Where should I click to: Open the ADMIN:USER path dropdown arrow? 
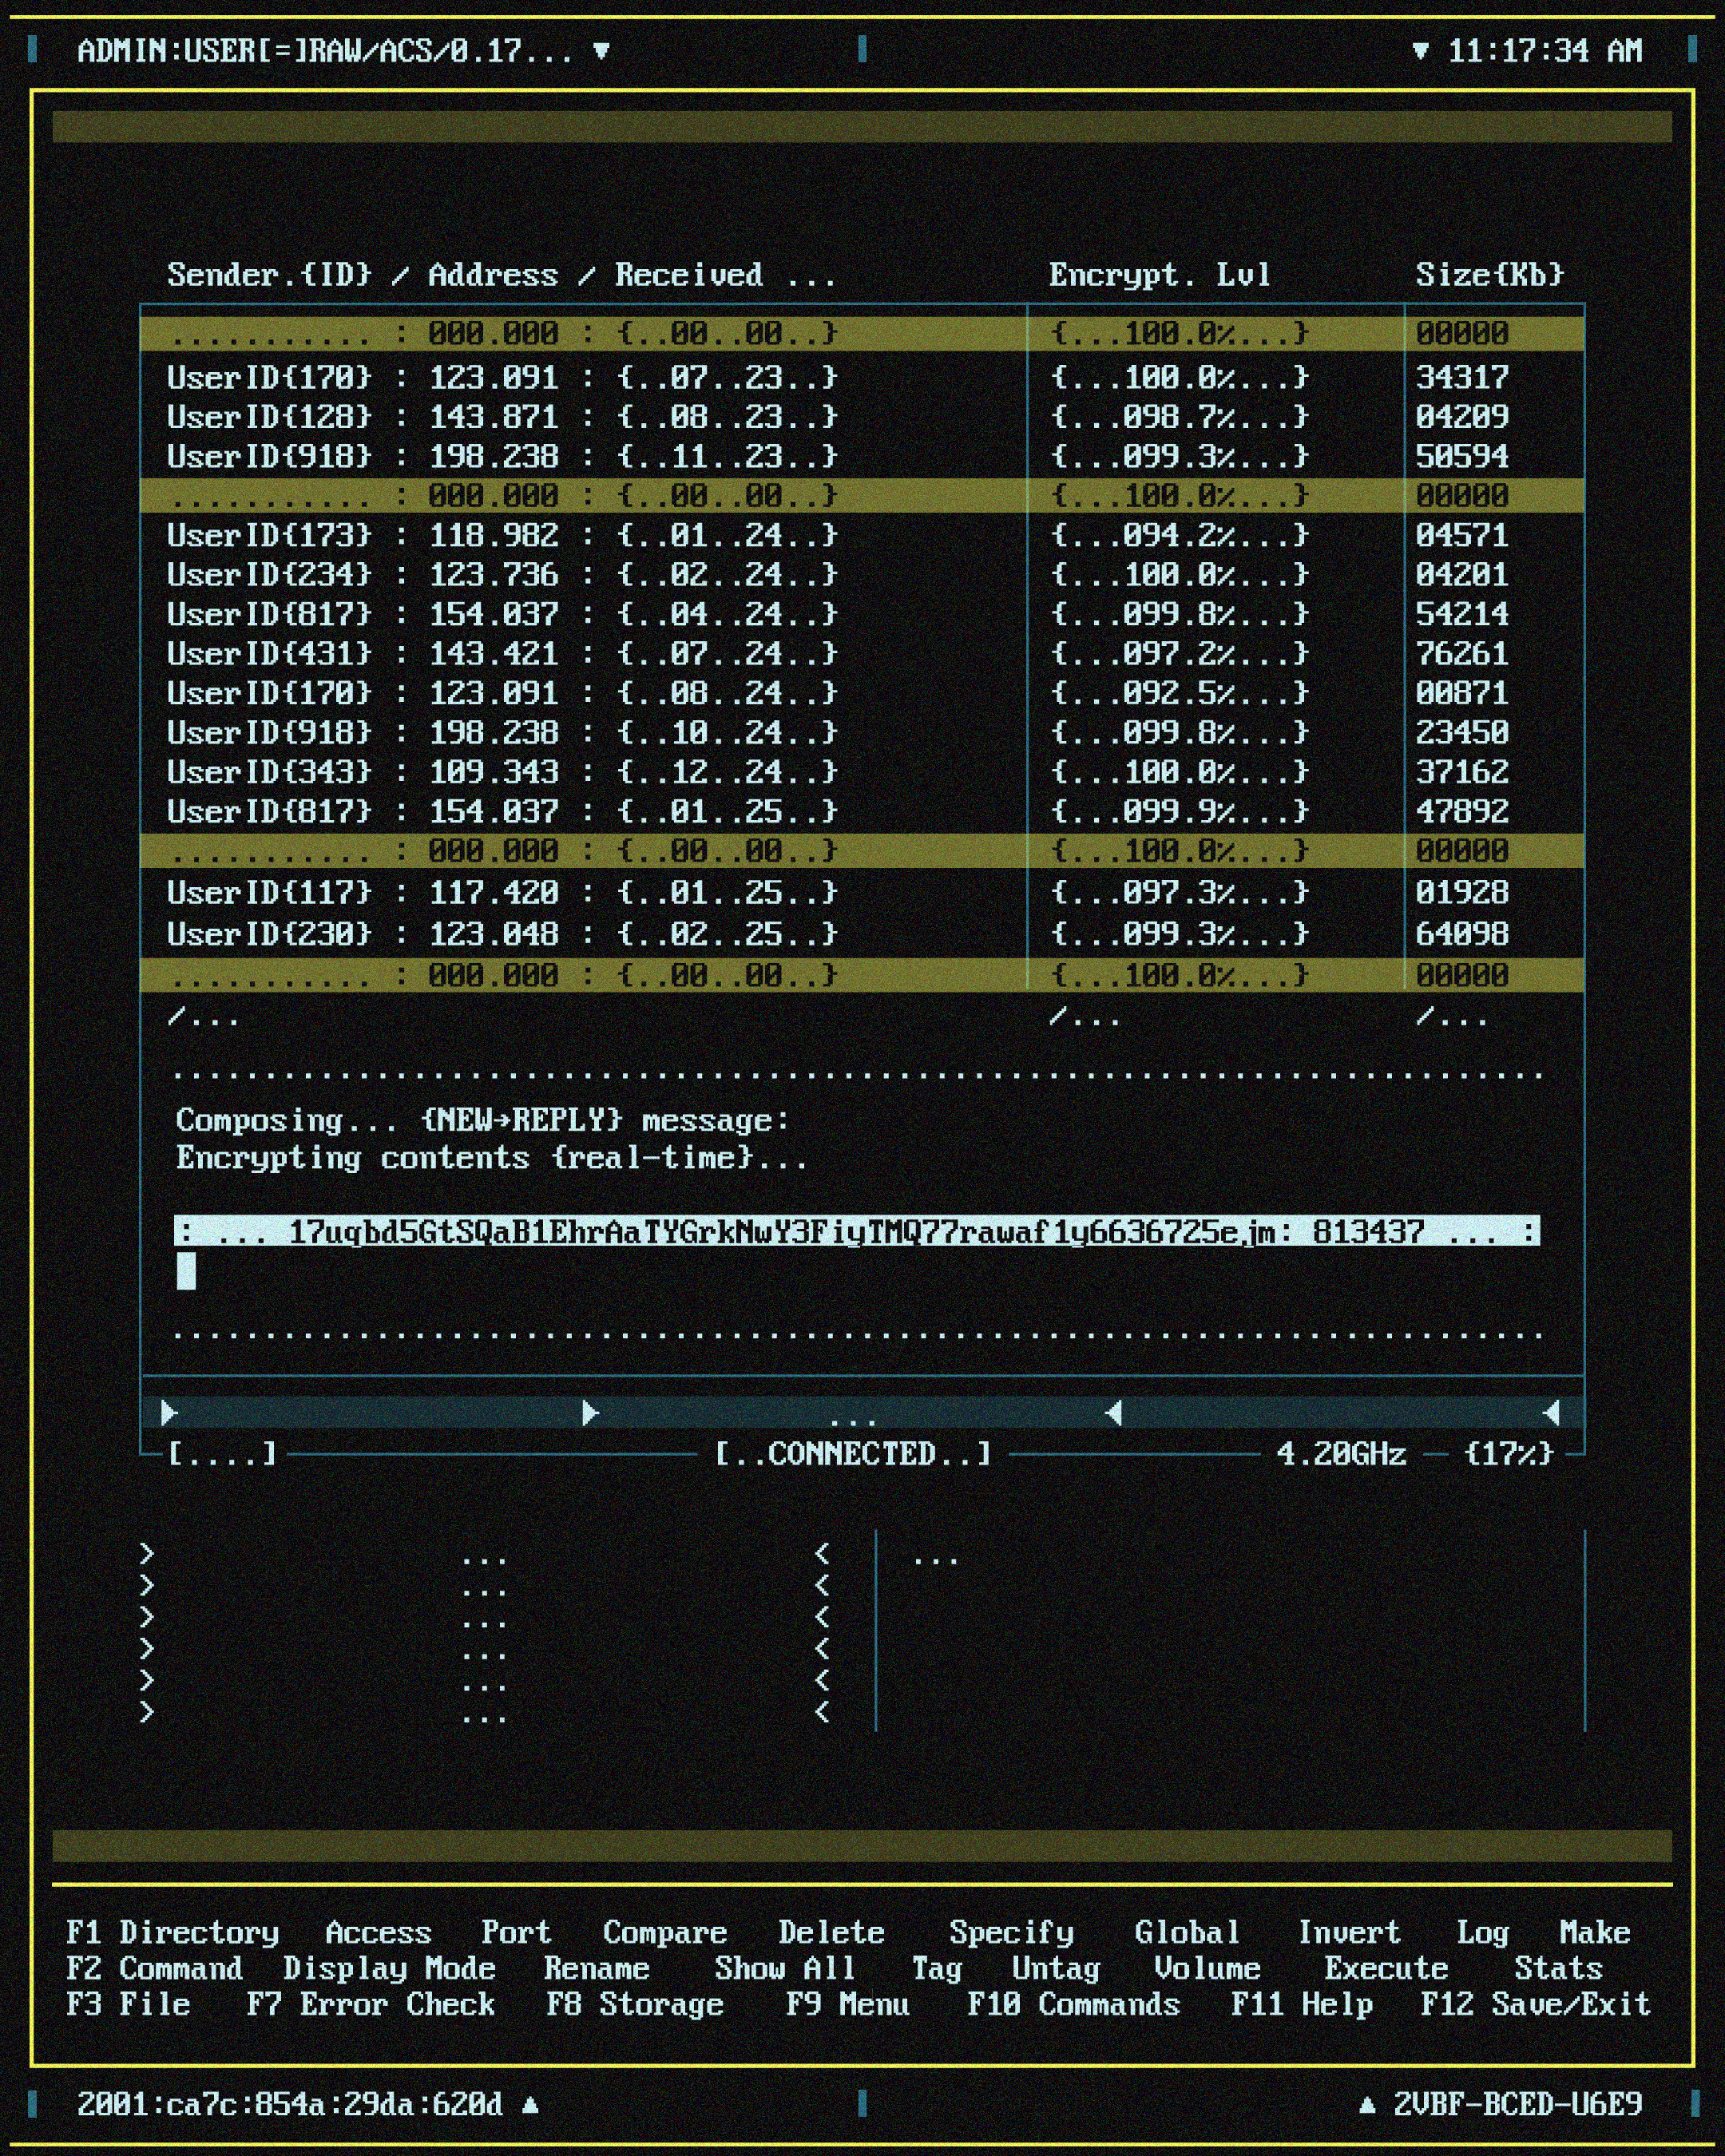(601, 51)
